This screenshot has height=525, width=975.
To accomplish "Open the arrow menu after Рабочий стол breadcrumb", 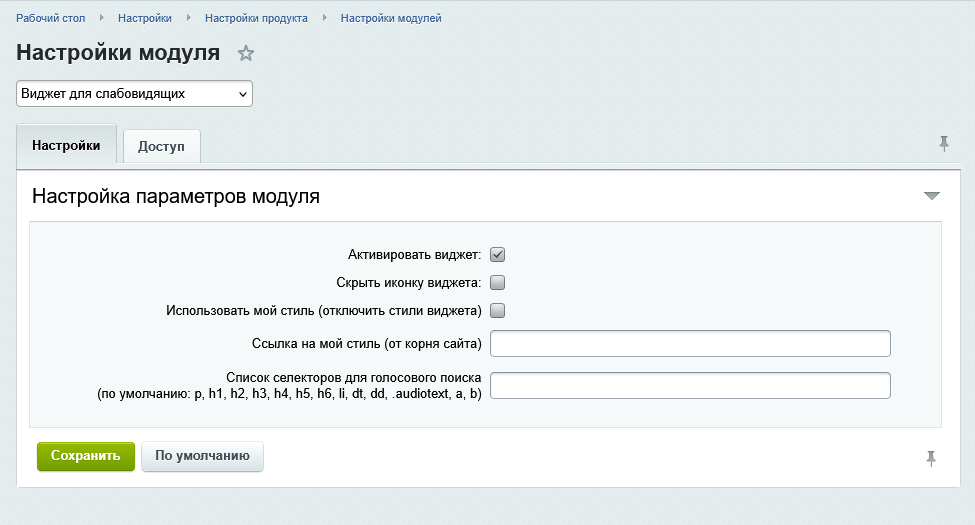I will (x=102, y=19).
